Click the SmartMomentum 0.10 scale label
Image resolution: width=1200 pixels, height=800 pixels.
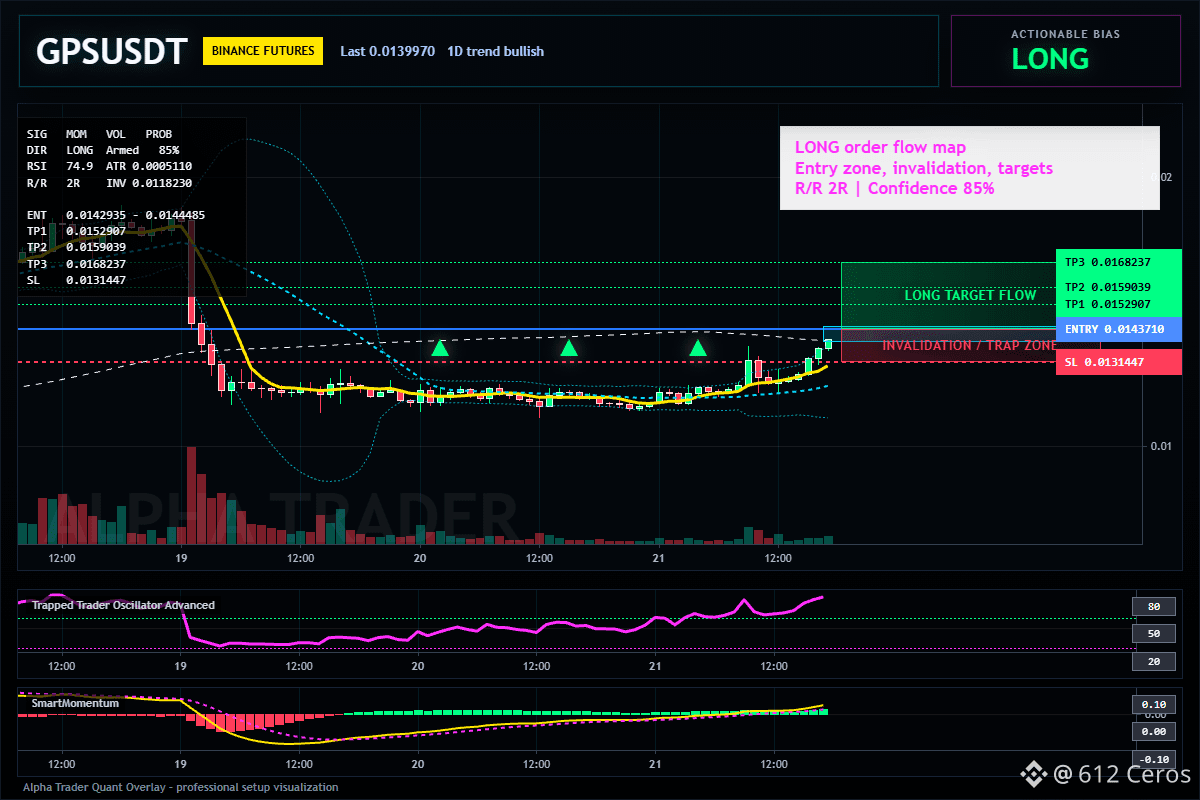click(1153, 704)
